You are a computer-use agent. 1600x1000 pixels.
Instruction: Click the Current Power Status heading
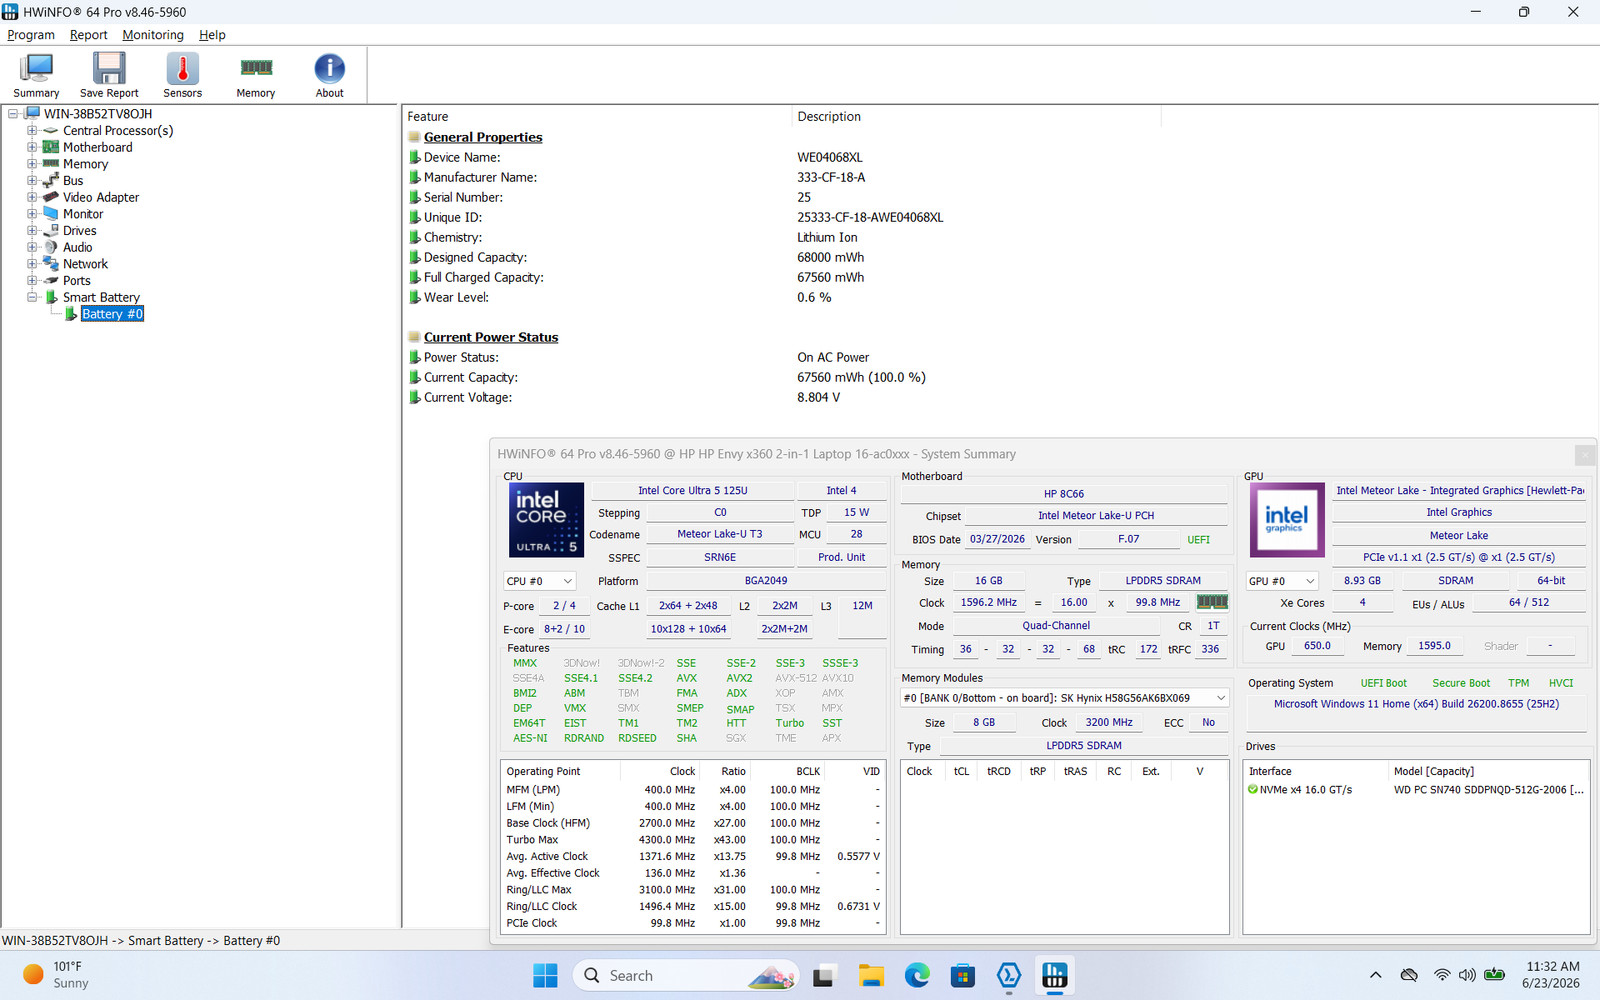tap(491, 337)
